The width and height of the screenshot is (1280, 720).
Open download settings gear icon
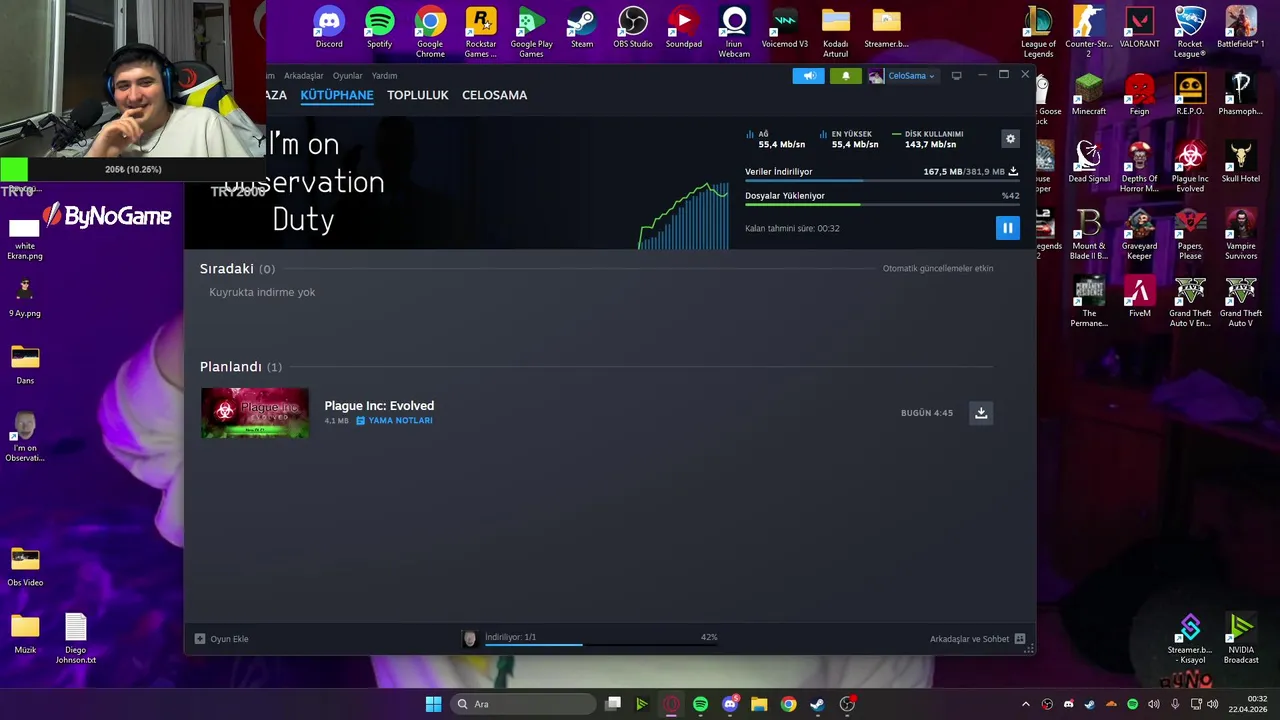pyautogui.click(x=1010, y=139)
